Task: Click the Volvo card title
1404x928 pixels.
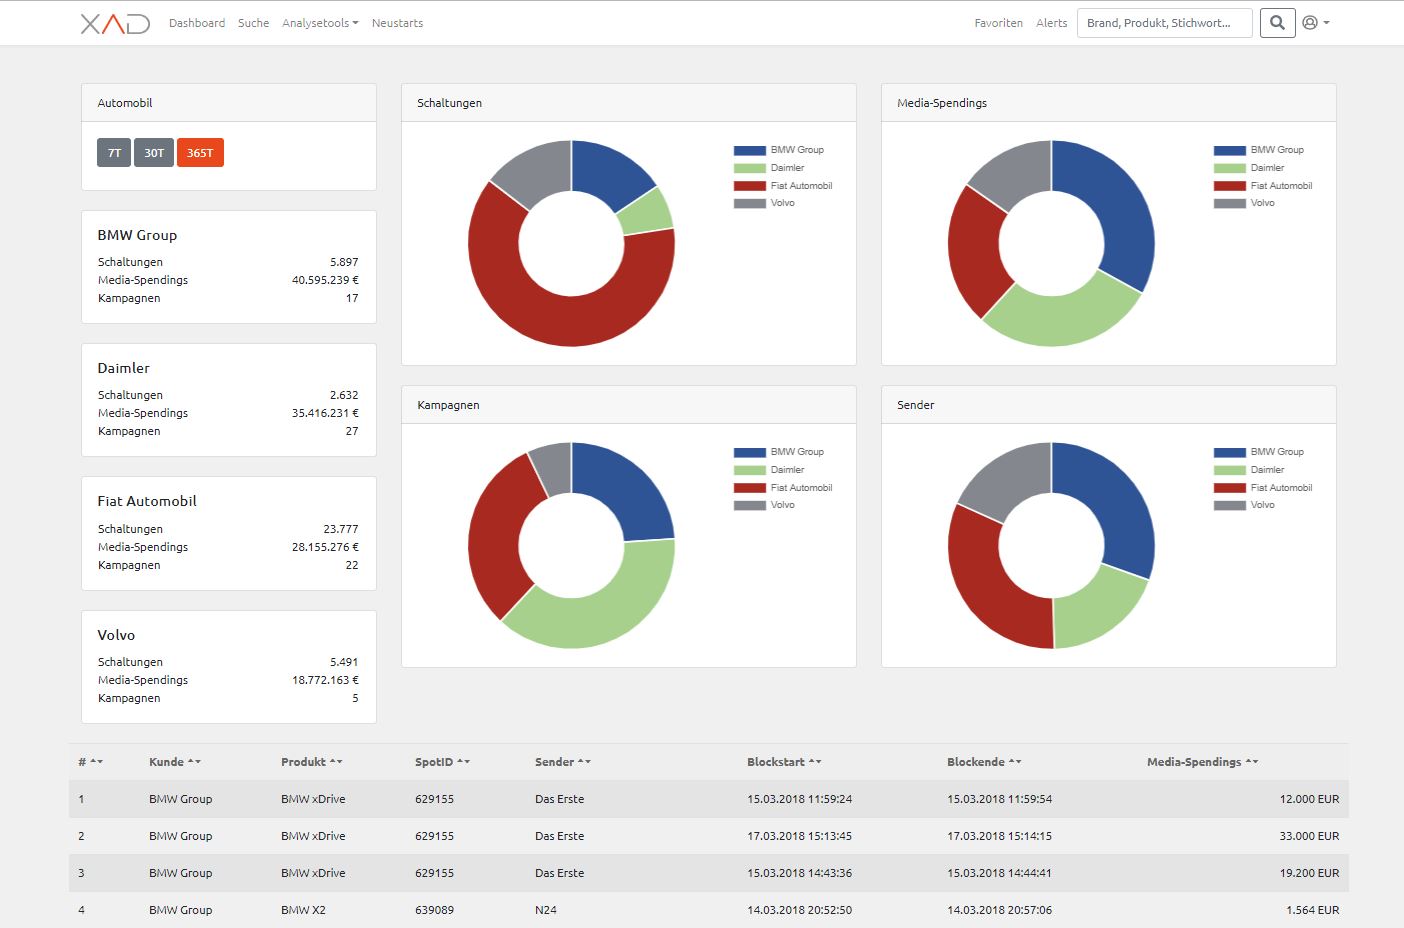Action: (116, 635)
